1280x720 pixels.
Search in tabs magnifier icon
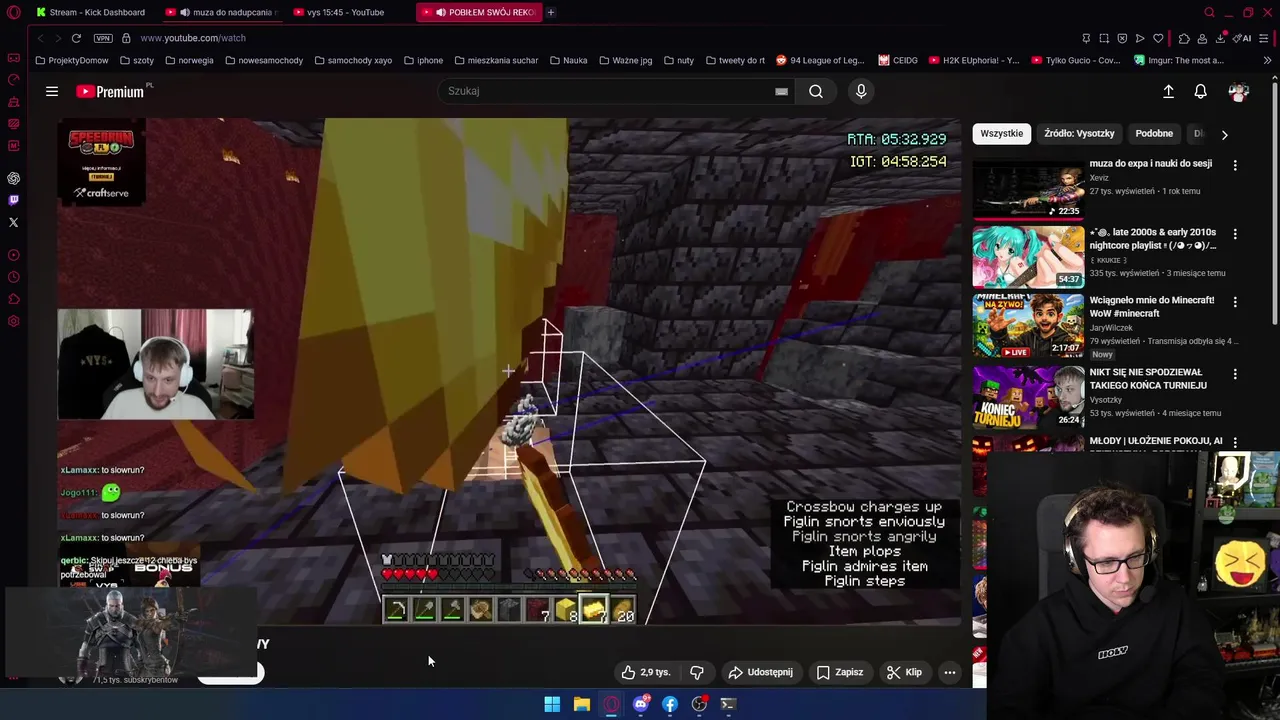(x=1209, y=12)
